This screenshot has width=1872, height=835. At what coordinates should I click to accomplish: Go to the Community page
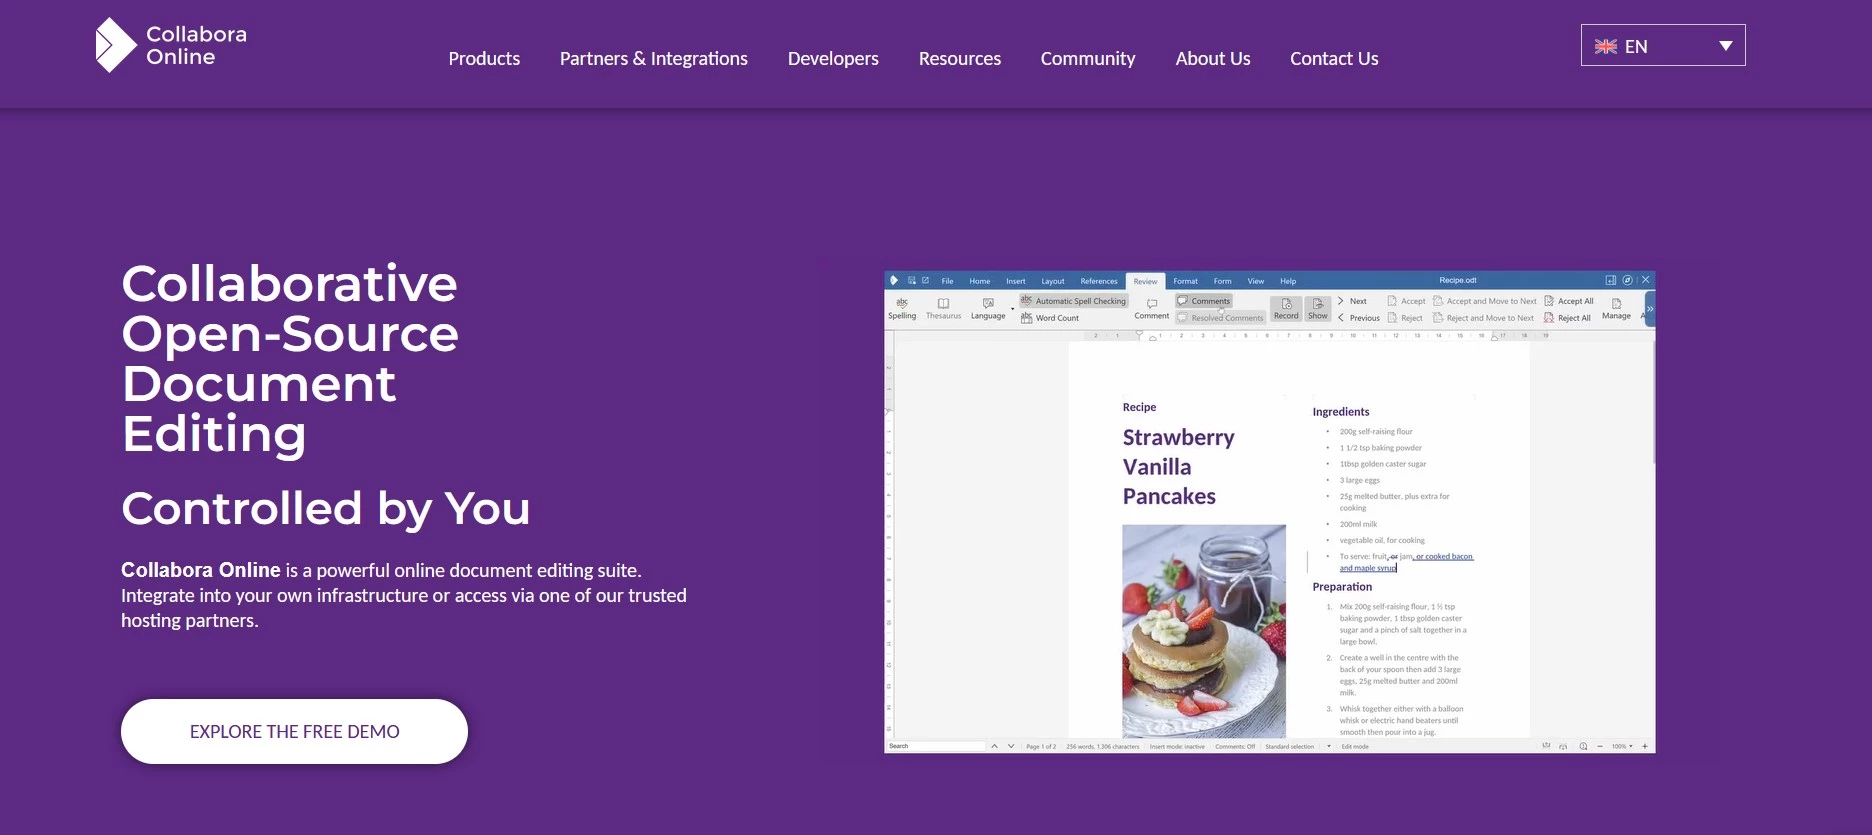pos(1088,59)
